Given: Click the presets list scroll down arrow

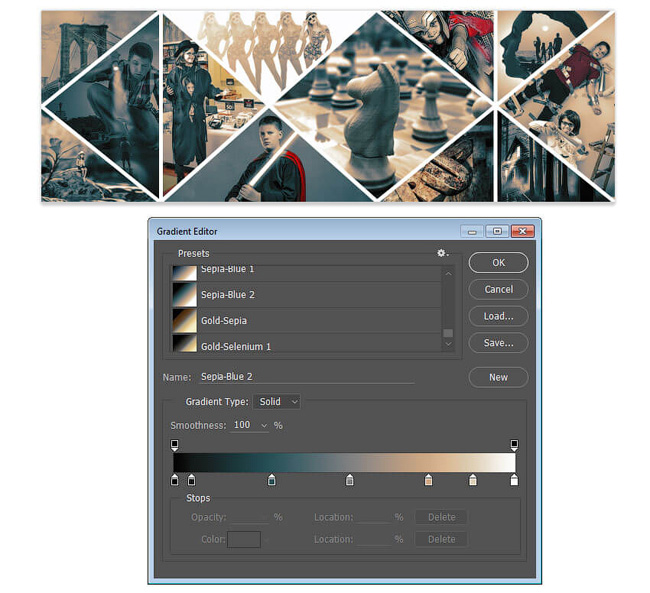Looking at the screenshot, I should click(448, 344).
